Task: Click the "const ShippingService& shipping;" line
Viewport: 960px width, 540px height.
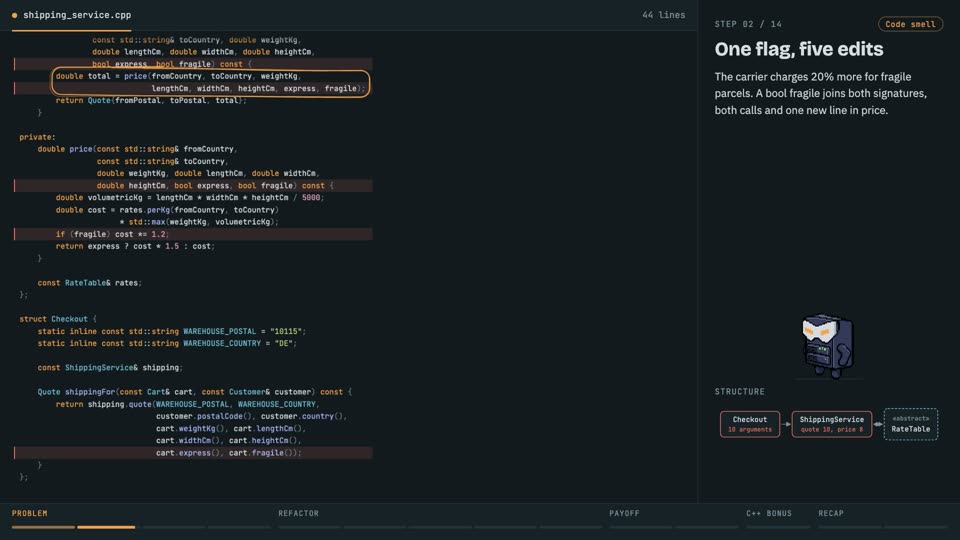Action: tap(110, 367)
